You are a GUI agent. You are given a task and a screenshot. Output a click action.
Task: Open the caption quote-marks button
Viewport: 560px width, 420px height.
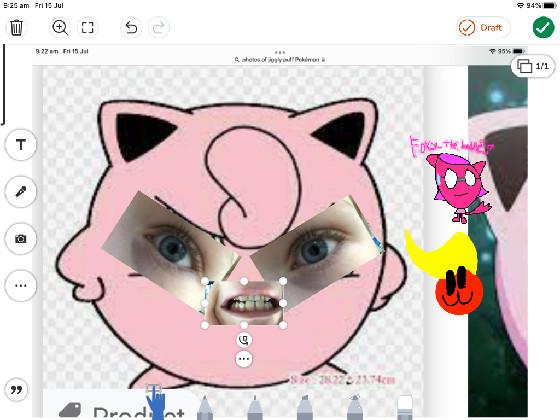coord(16,390)
